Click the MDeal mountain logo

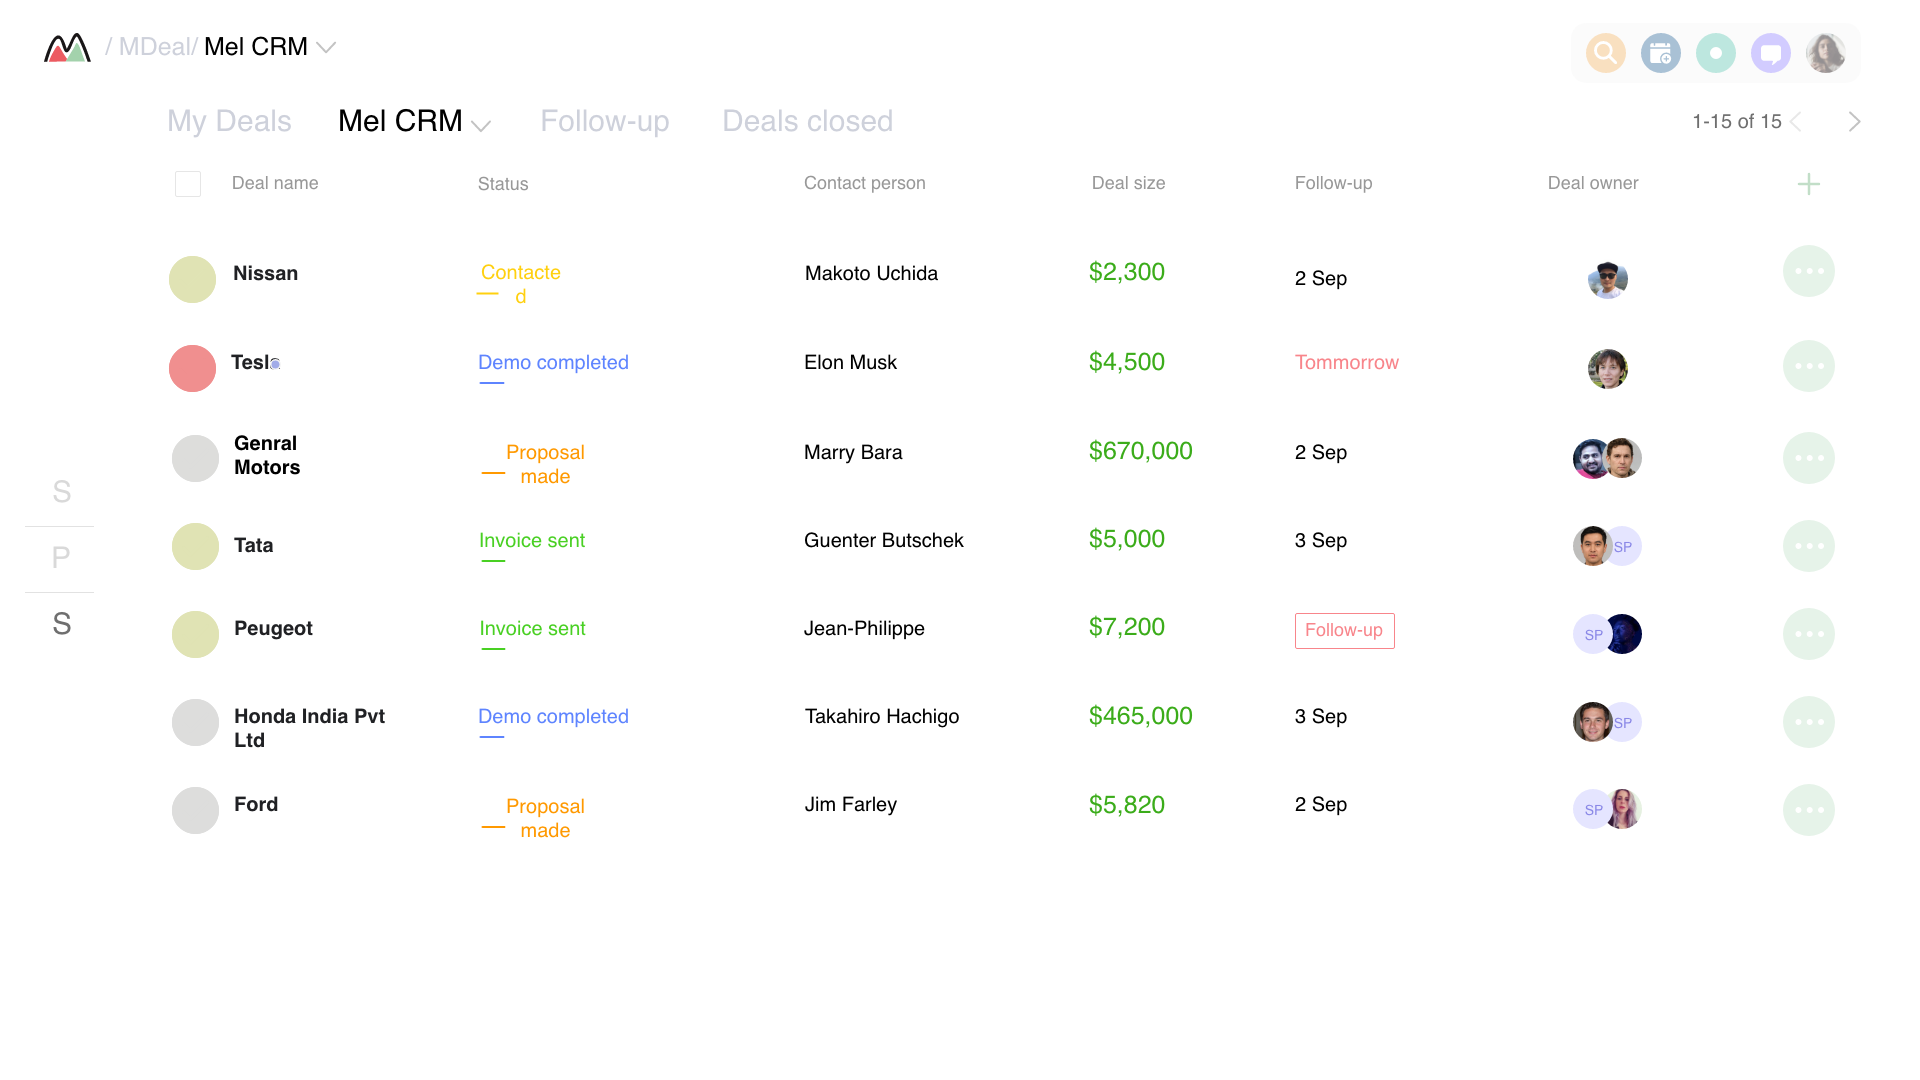[67, 47]
